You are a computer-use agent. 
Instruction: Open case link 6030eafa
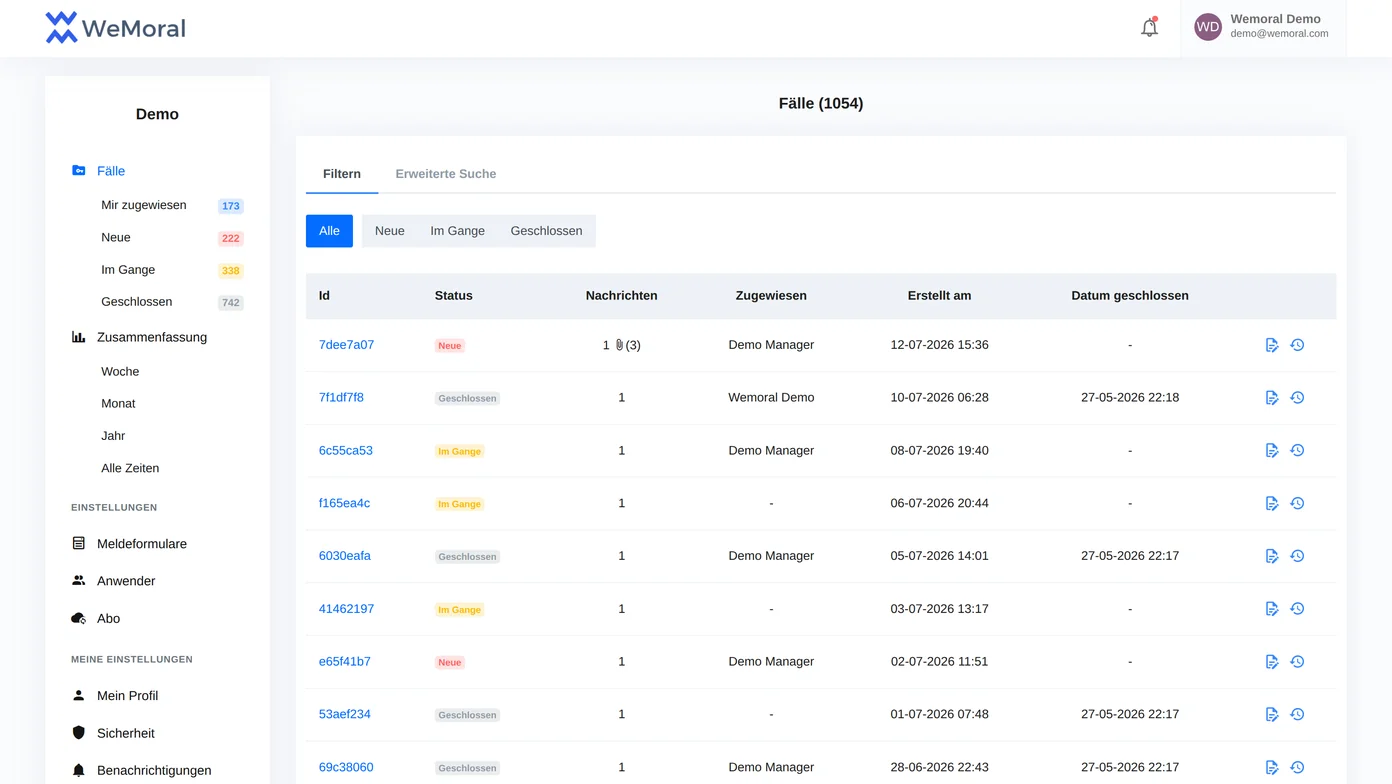click(345, 556)
